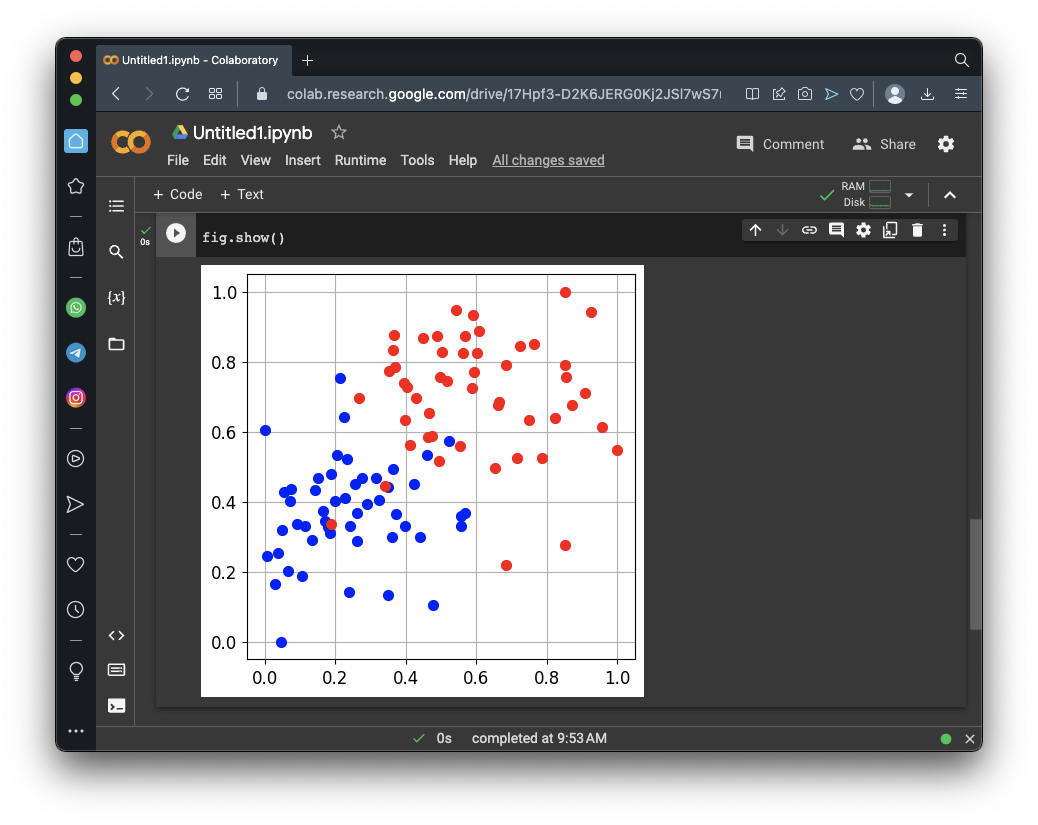Open the Files folder panel

tap(117, 344)
